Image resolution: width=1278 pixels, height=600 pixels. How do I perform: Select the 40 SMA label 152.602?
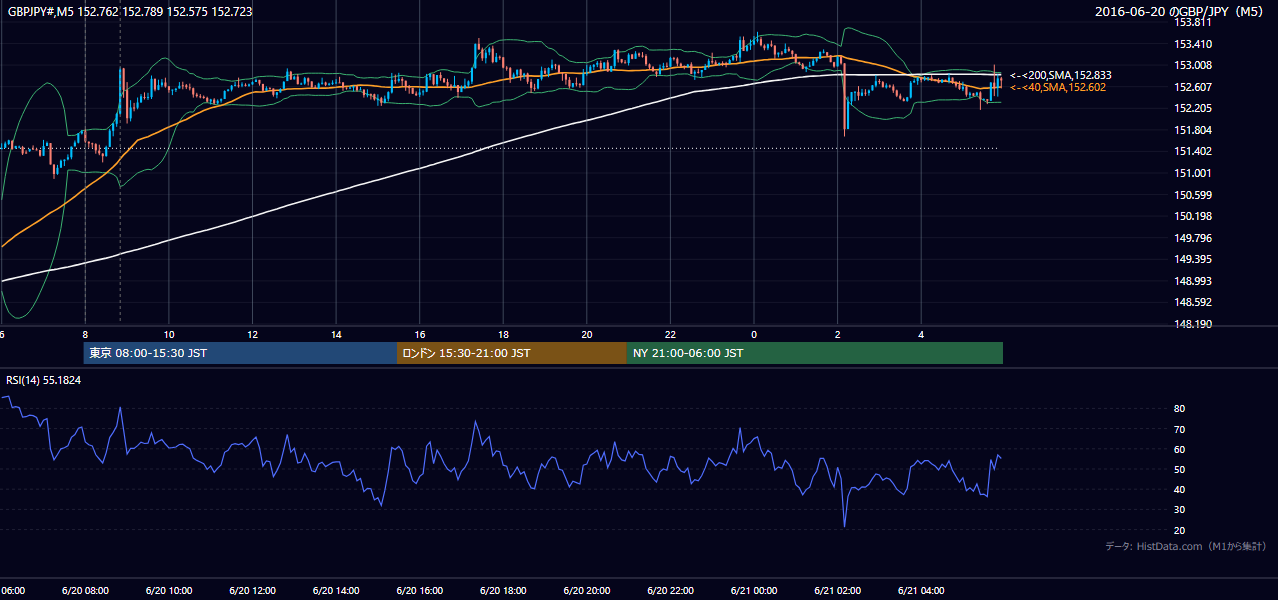1058,88
